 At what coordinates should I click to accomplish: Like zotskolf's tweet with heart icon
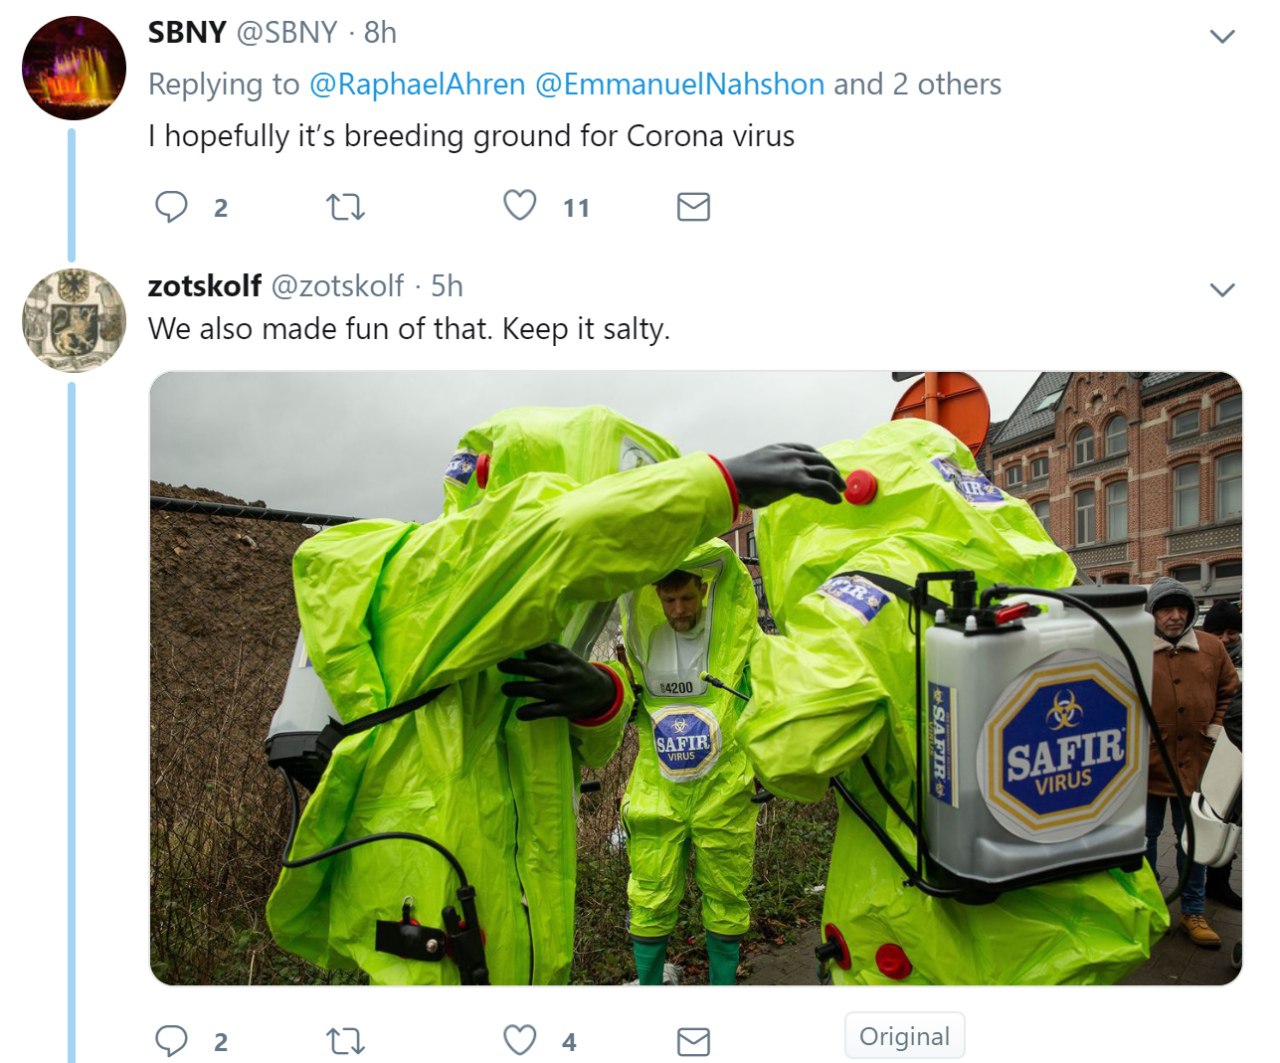click(x=519, y=1040)
